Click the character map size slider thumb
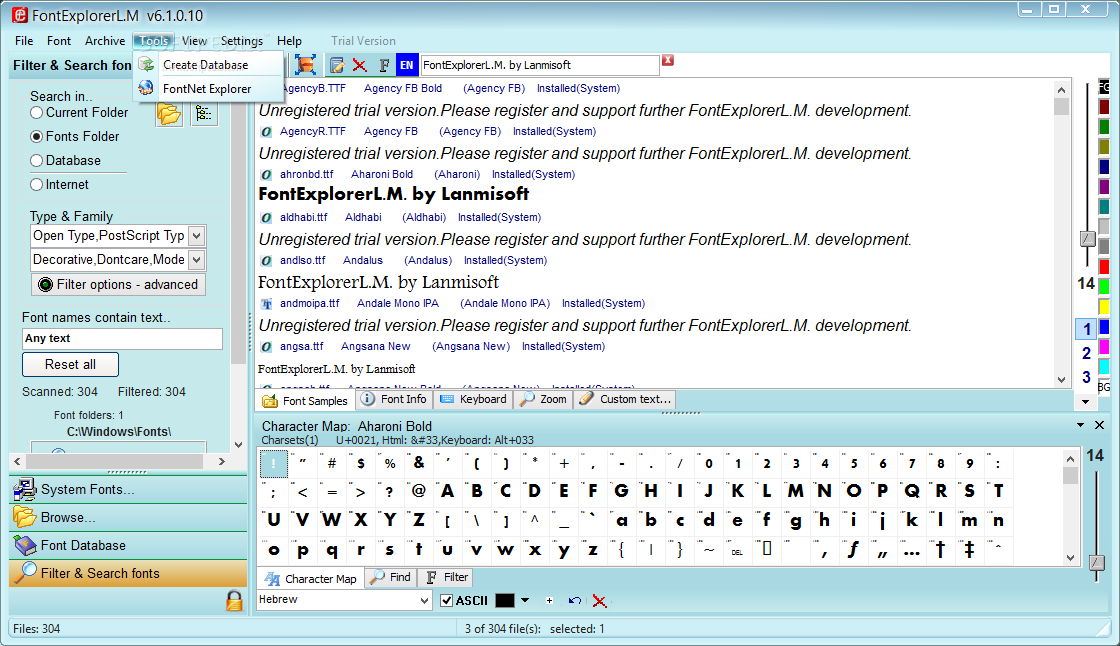 pos(1097,562)
